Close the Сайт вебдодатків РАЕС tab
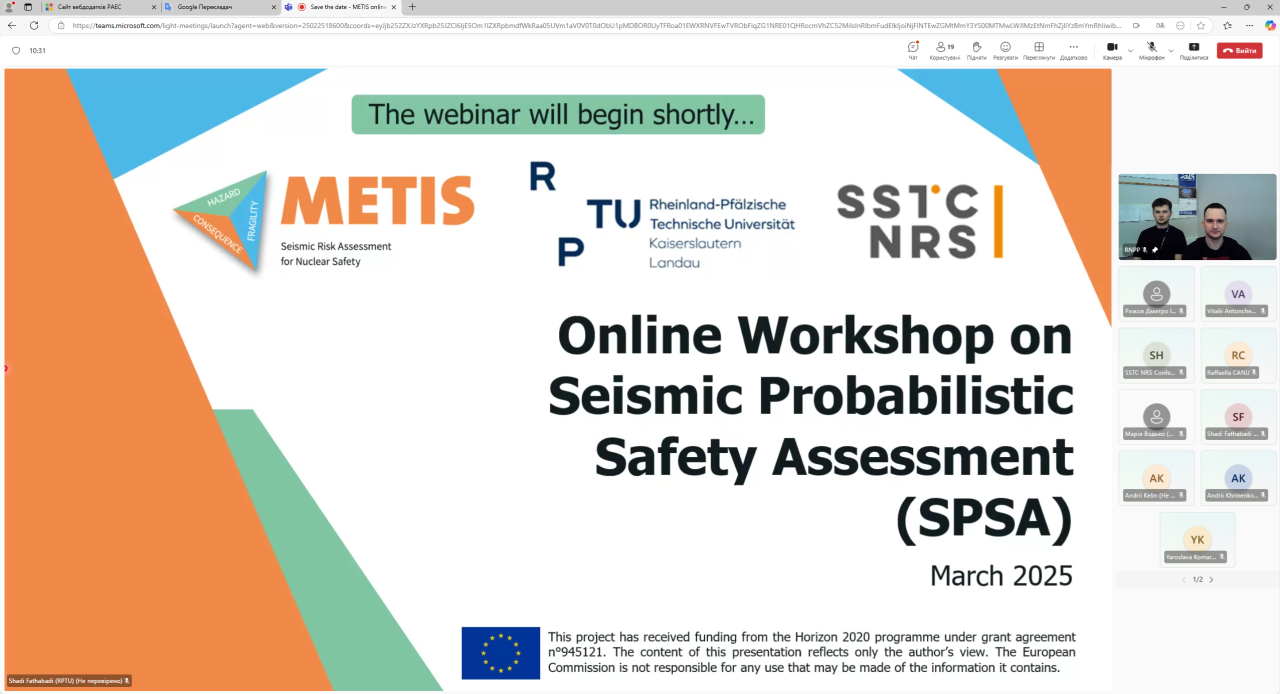The width and height of the screenshot is (1280, 694). (154, 7)
